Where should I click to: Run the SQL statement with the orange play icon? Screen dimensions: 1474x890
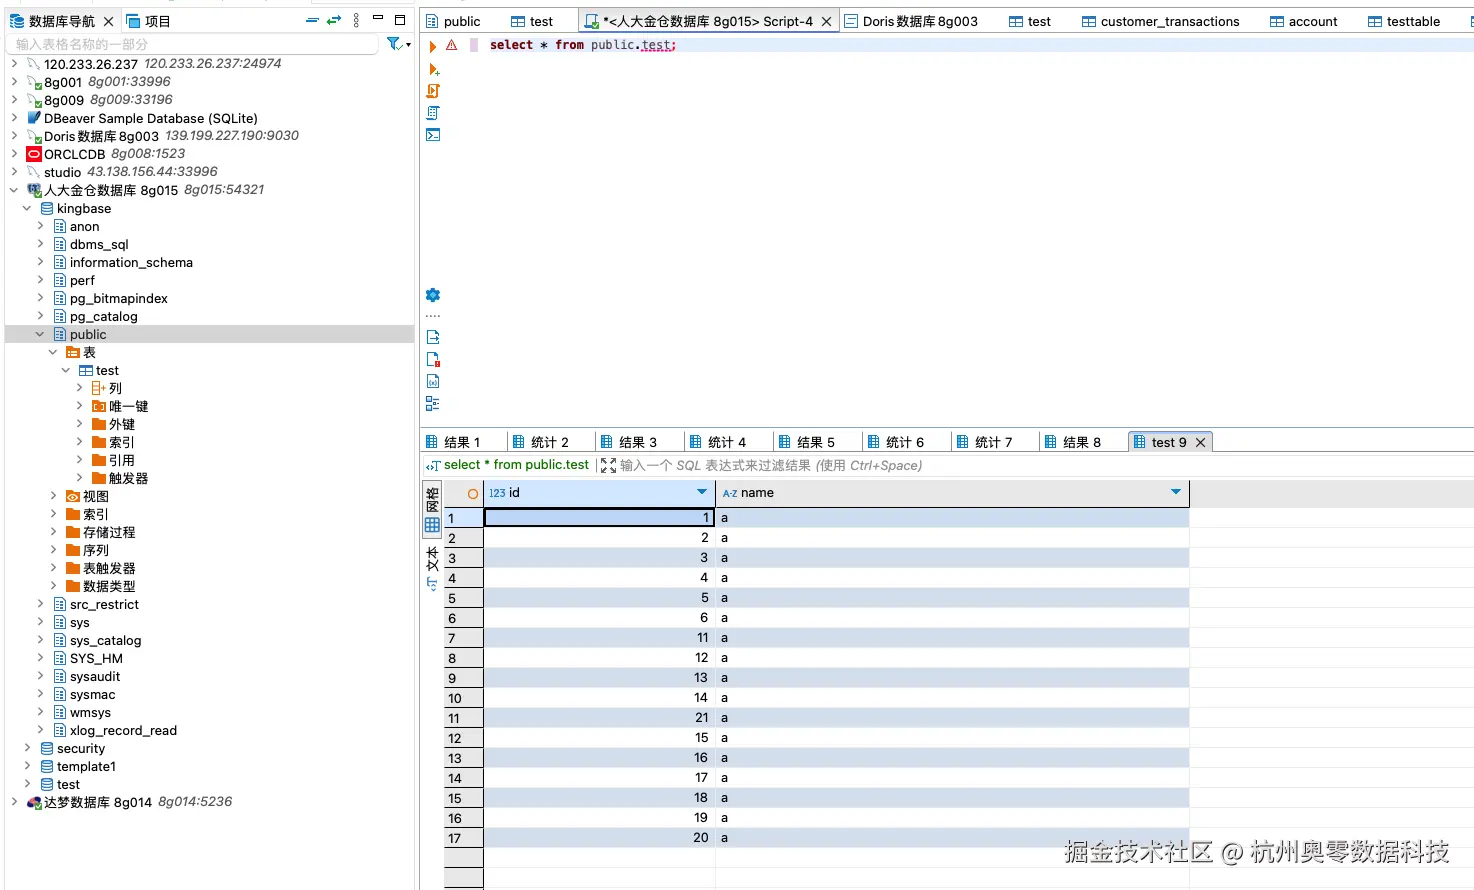(x=433, y=46)
